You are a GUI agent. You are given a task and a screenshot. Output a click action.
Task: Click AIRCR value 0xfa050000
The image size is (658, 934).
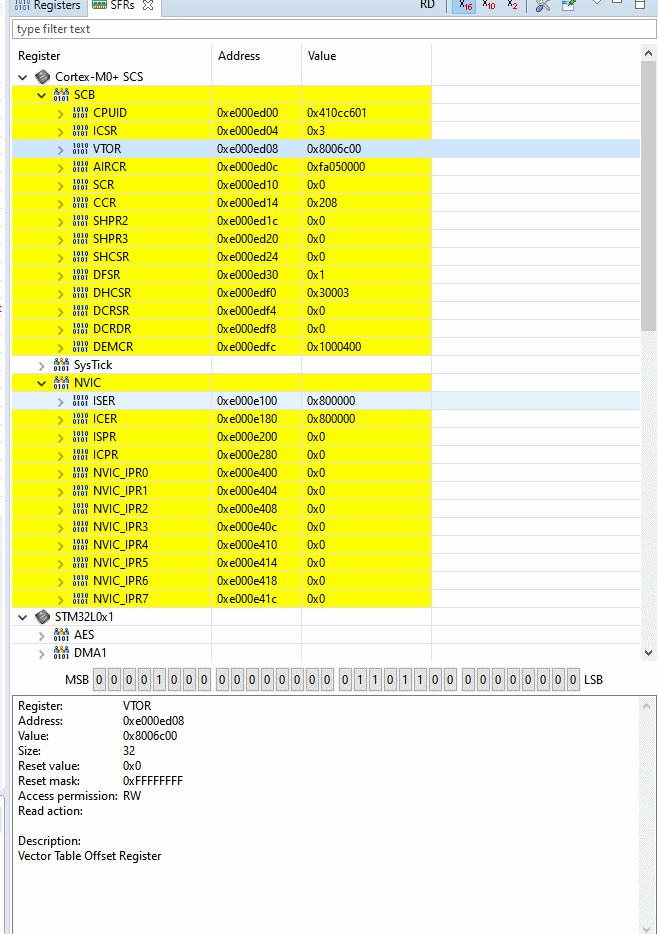click(x=336, y=167)
